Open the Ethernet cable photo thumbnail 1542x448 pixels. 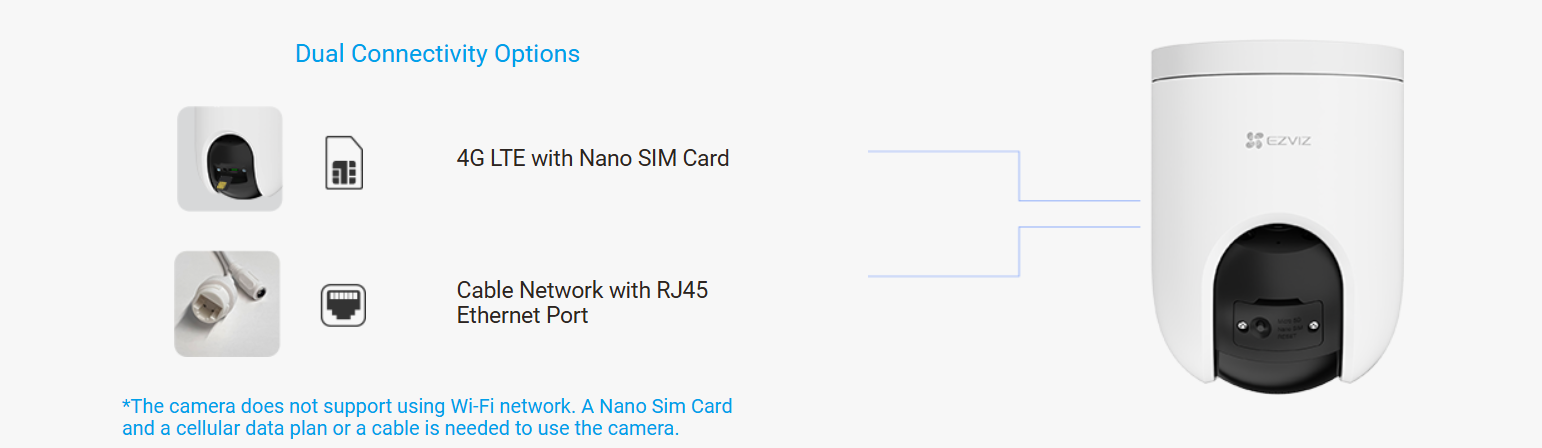click(227, 304)
